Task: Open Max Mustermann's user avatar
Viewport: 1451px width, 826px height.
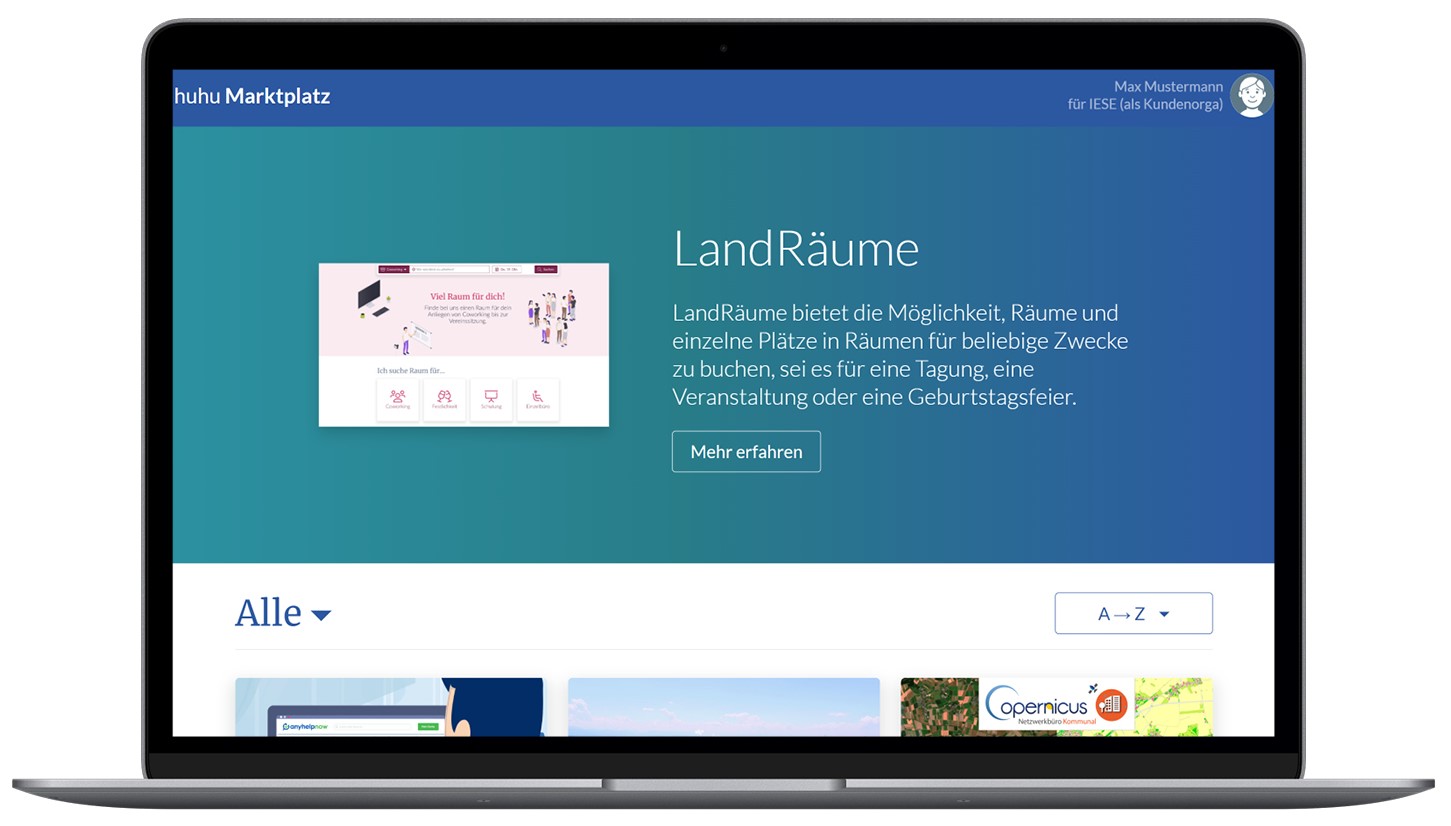Action: 1251,96
